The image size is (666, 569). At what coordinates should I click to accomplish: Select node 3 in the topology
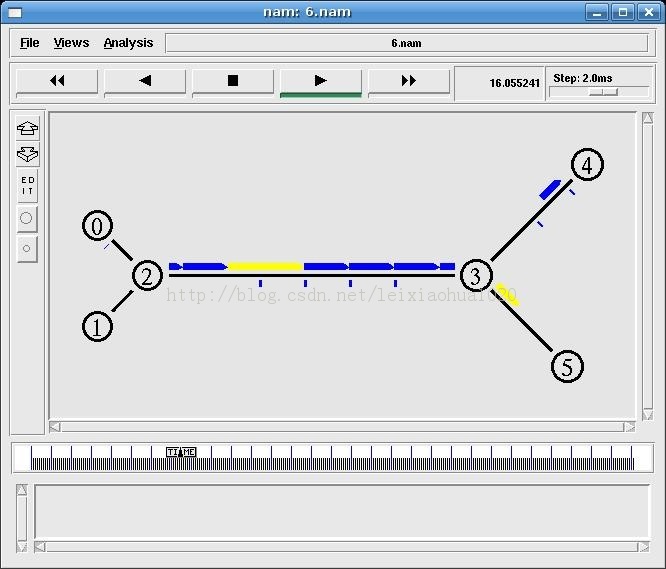click(476, 276)
